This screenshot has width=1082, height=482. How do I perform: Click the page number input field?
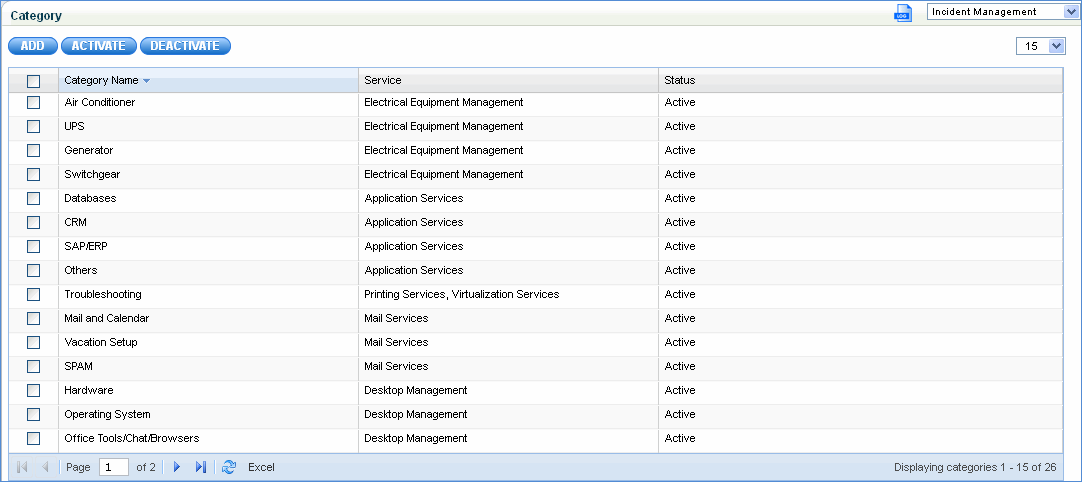(114, 467)
